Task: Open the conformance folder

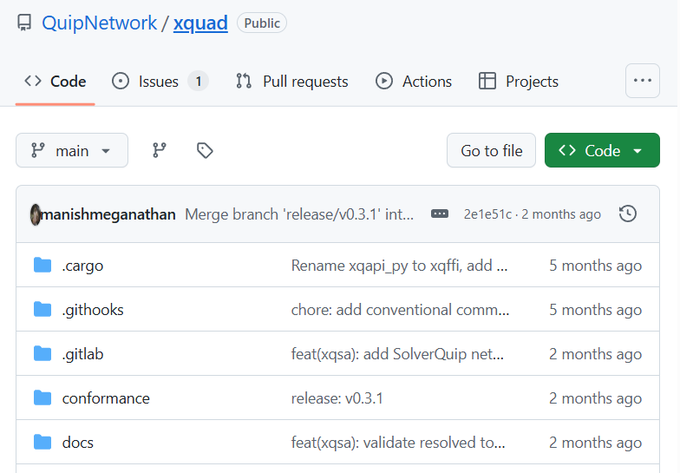Action: coord(106,398)
